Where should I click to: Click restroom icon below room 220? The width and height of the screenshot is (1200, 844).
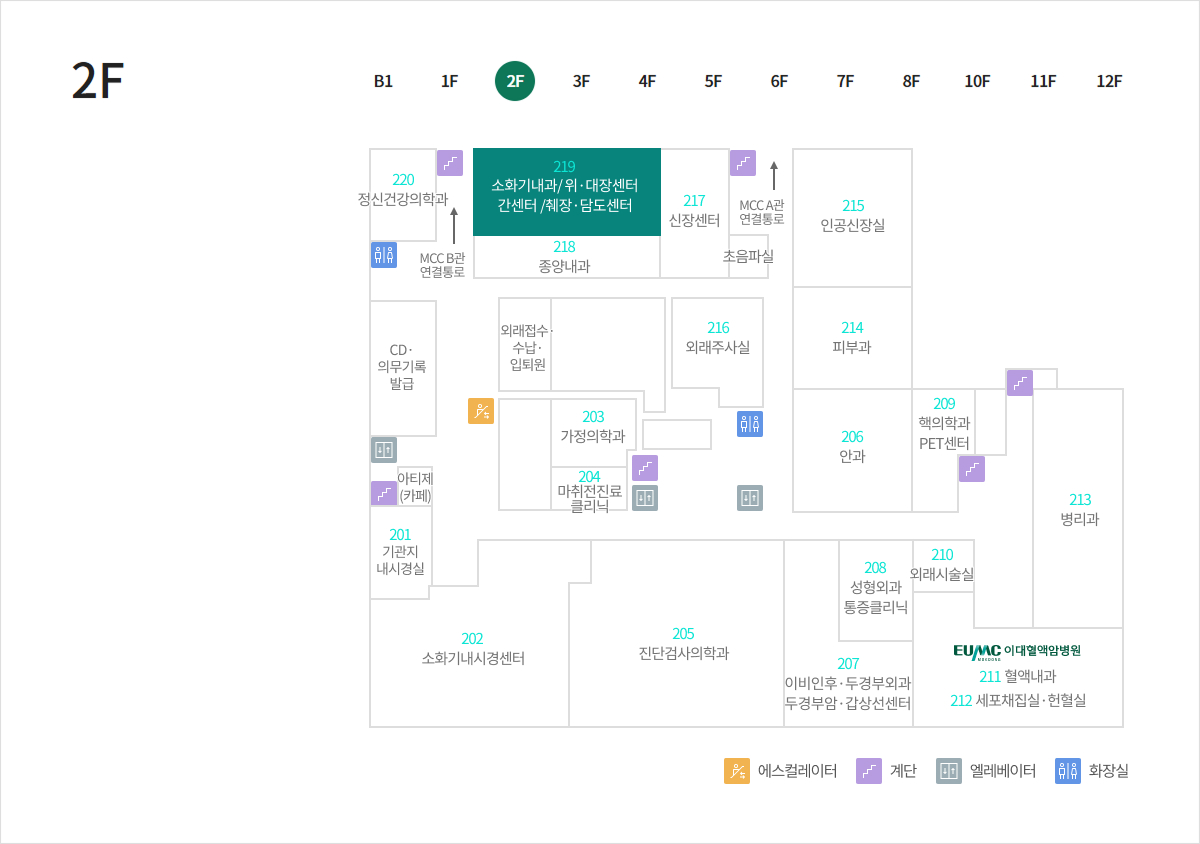[384, 254]
